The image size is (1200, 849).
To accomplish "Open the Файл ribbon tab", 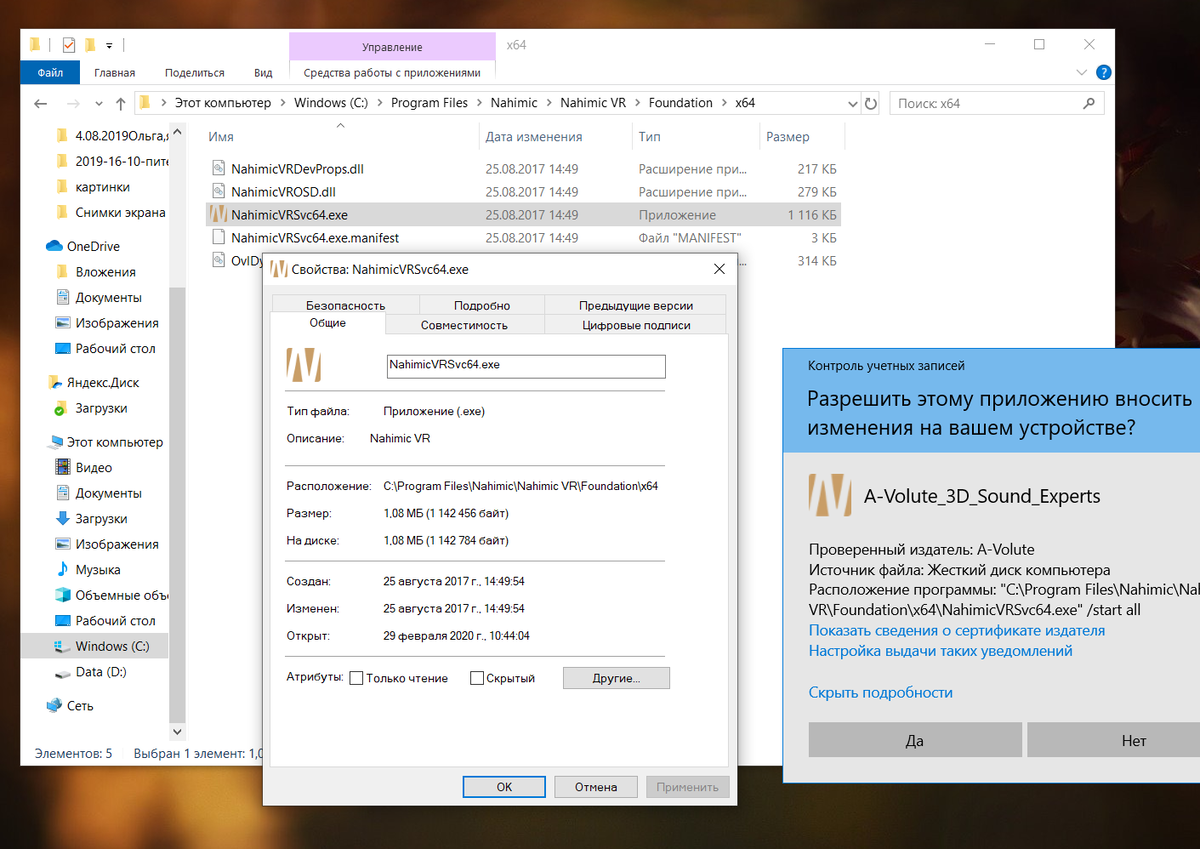I will click(50, 72).
